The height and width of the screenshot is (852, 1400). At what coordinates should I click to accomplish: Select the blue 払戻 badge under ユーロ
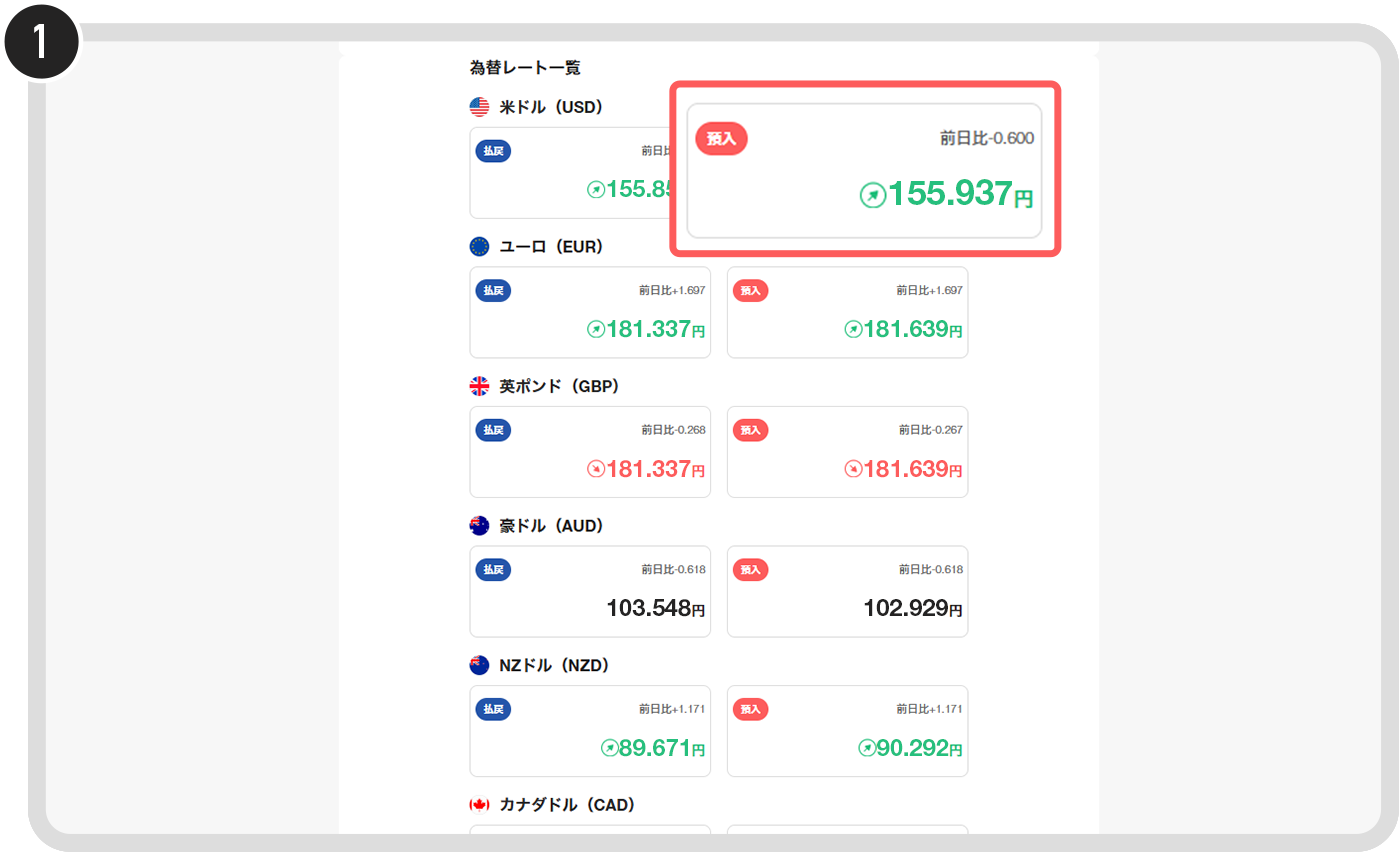(x=493, y=291)
